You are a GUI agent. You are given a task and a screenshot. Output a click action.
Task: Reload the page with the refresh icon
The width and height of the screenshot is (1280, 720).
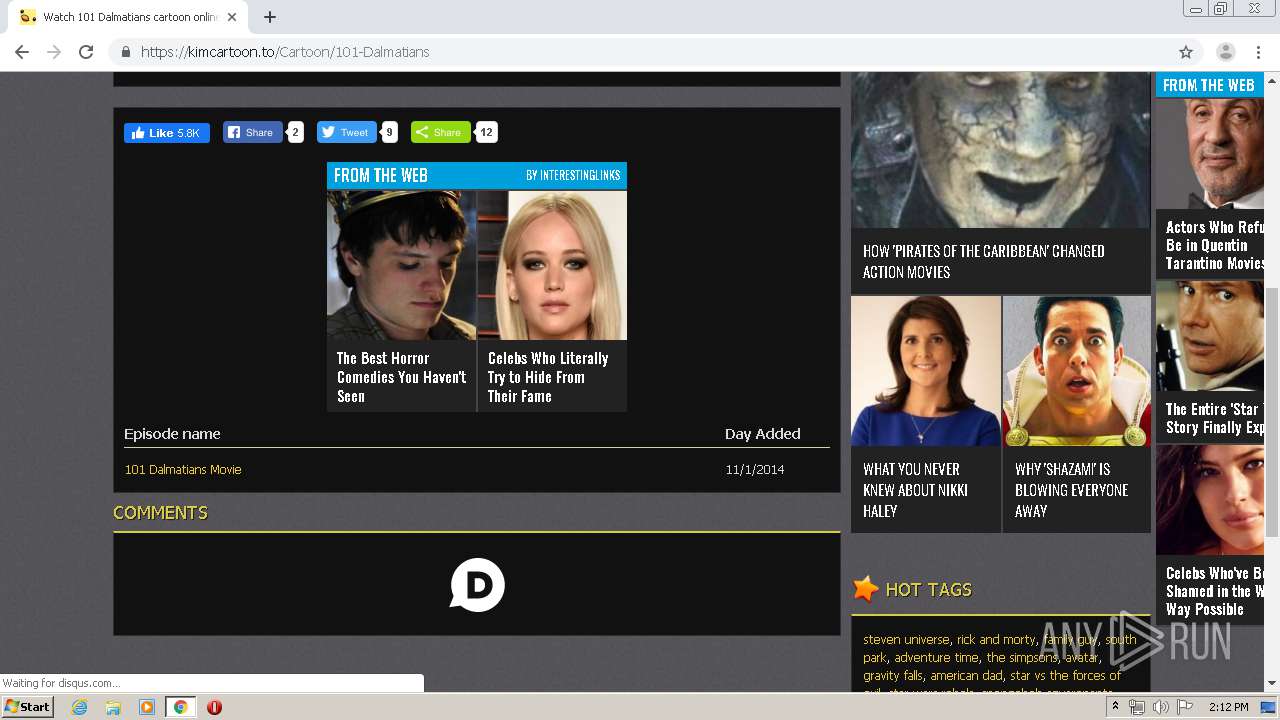pyautogui.click(x=86, y=52)
